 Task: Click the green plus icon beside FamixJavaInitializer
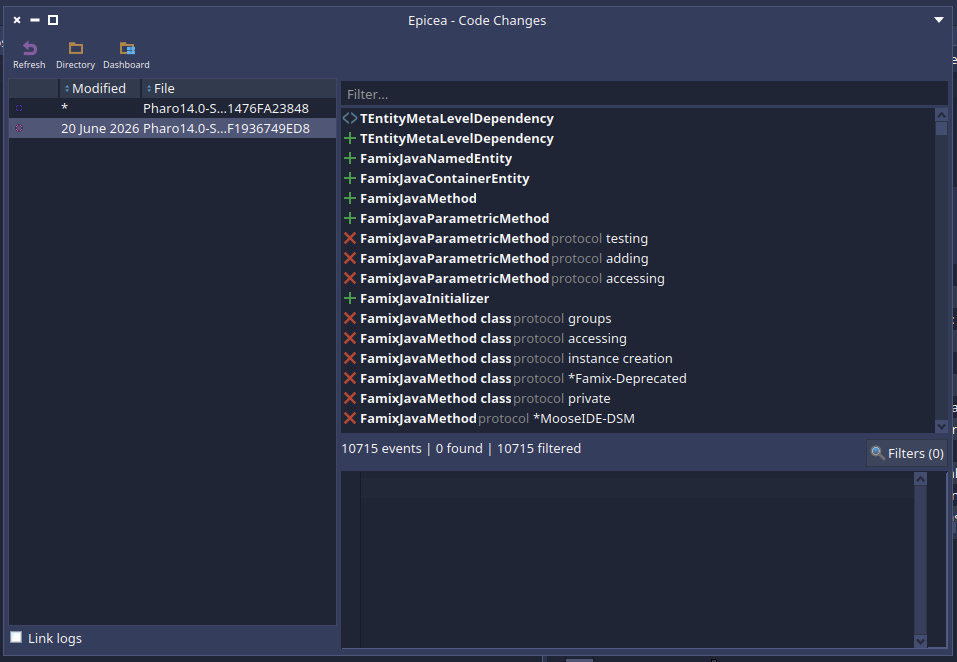(x=350, y=298)
